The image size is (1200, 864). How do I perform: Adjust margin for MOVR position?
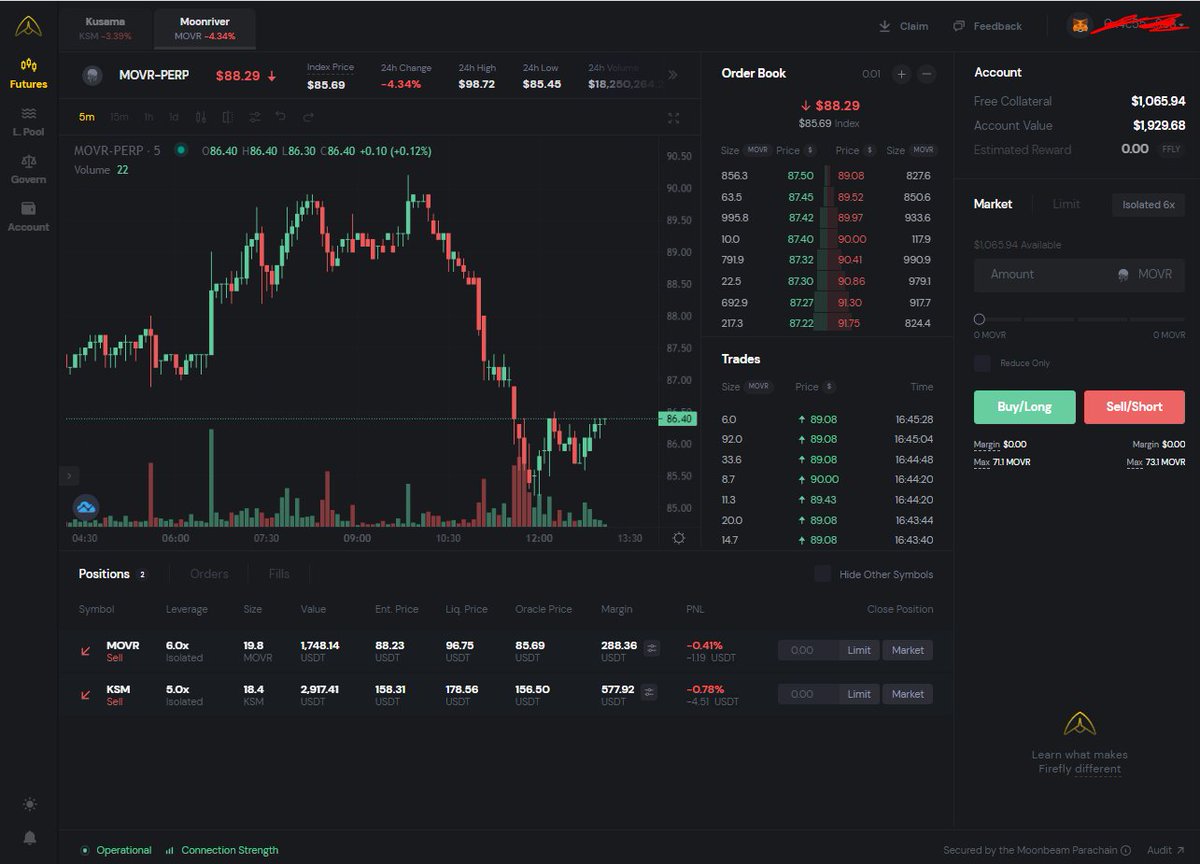point(652,648)
